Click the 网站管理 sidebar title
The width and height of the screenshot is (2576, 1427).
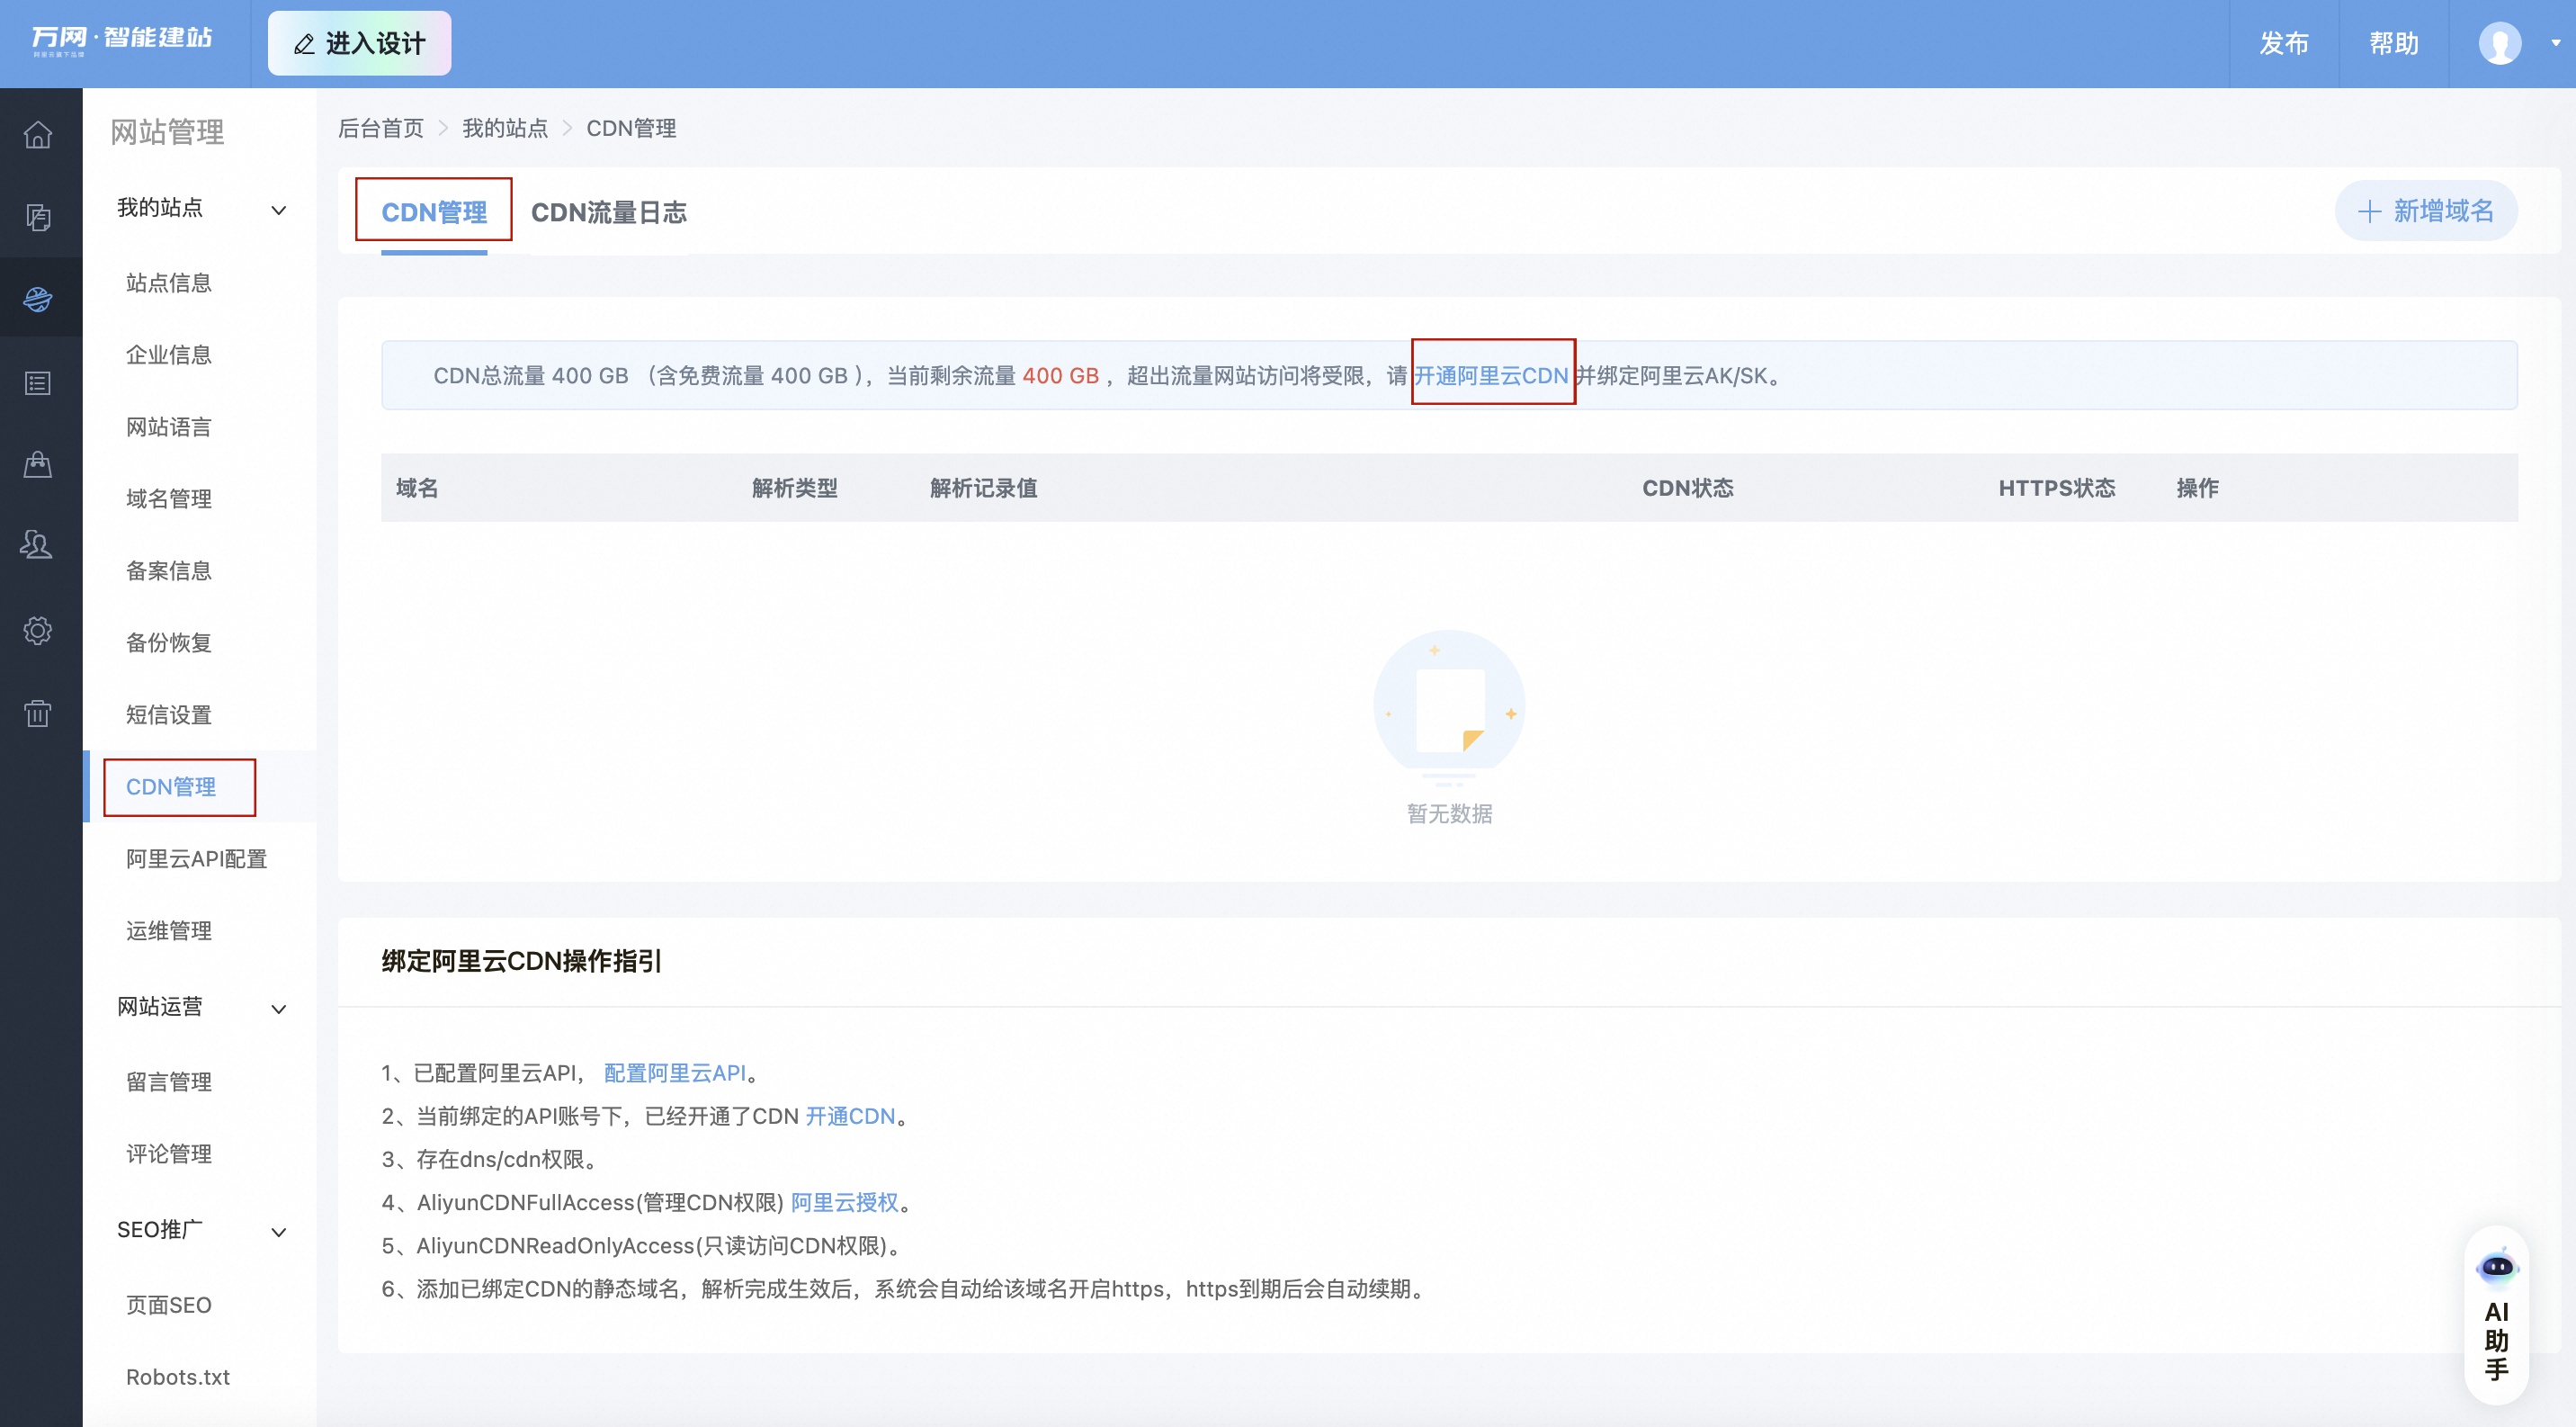(x=167, y=132)
